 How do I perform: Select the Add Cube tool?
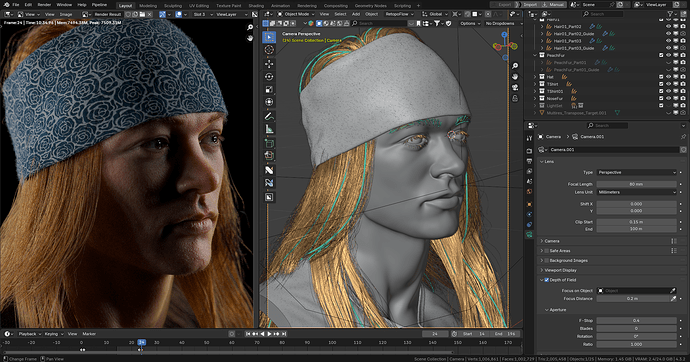coord(269,143)
